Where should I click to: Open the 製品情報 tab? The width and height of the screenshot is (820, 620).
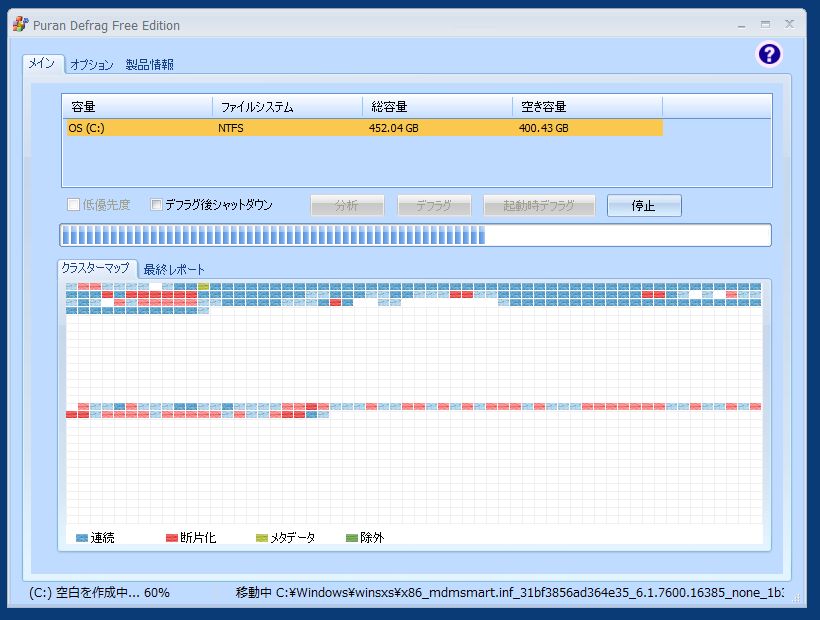[150, 64]
